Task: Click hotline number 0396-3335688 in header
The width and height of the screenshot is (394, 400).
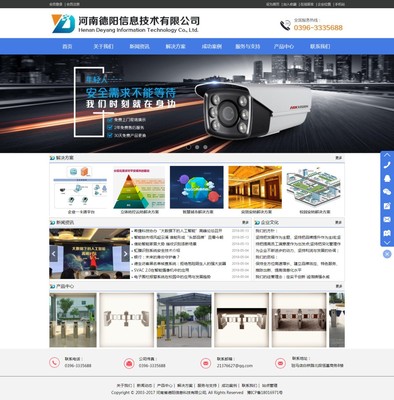Action: click(318, 28)
